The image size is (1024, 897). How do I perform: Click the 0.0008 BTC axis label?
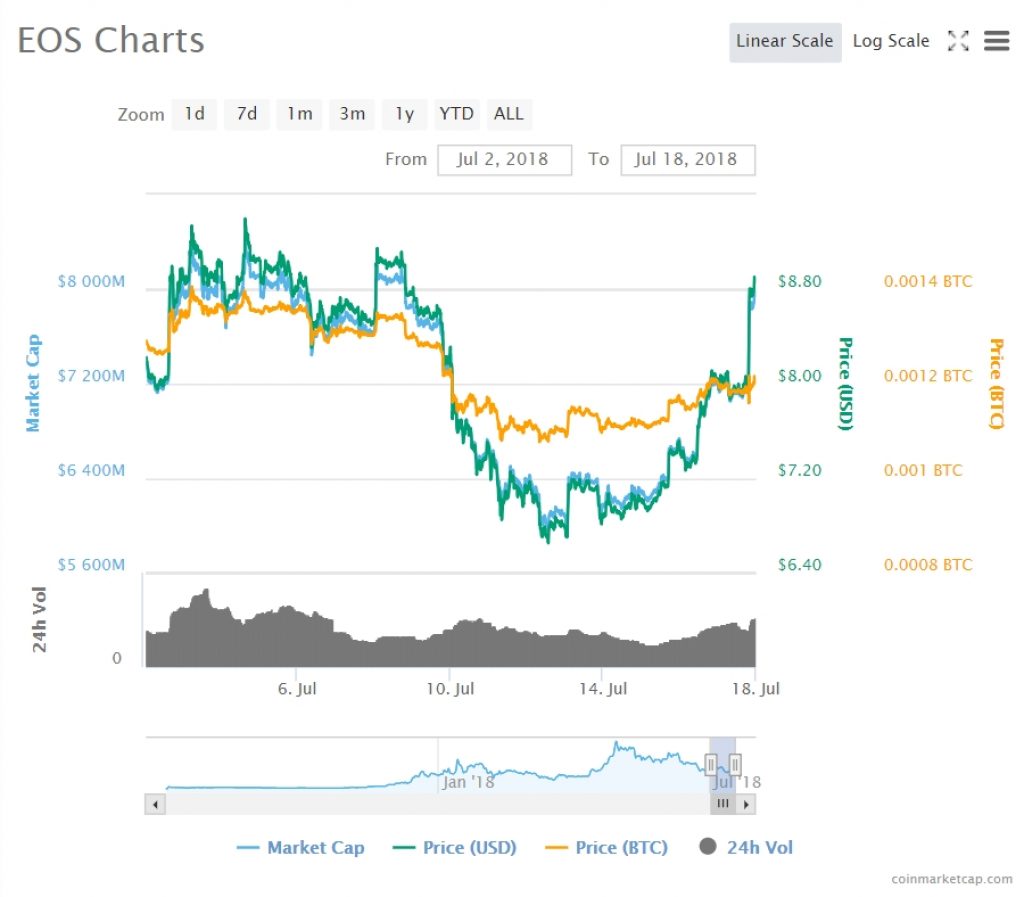tap(928, 565)
